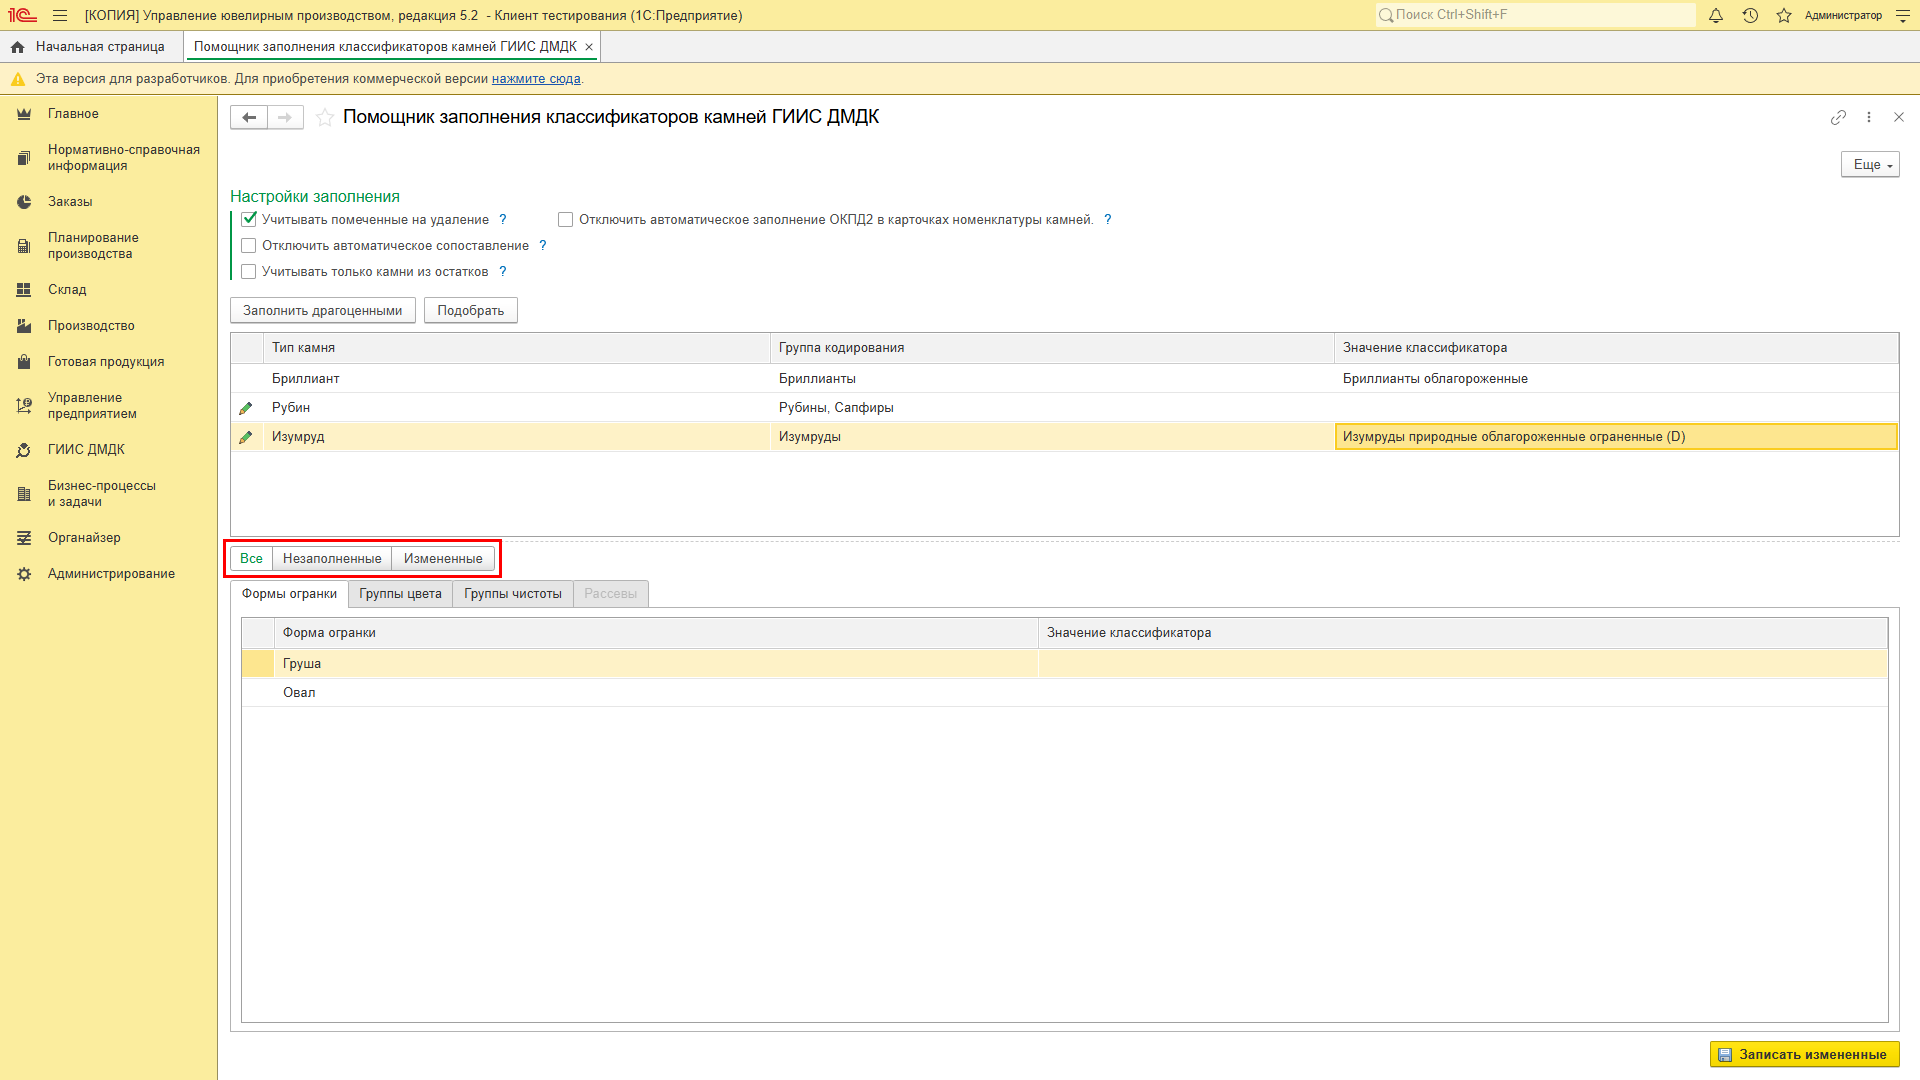The image size is (1920, 1080).
Task: Click the Форма огранки column header
Action: pyautogui.click(x=656, y=633)
